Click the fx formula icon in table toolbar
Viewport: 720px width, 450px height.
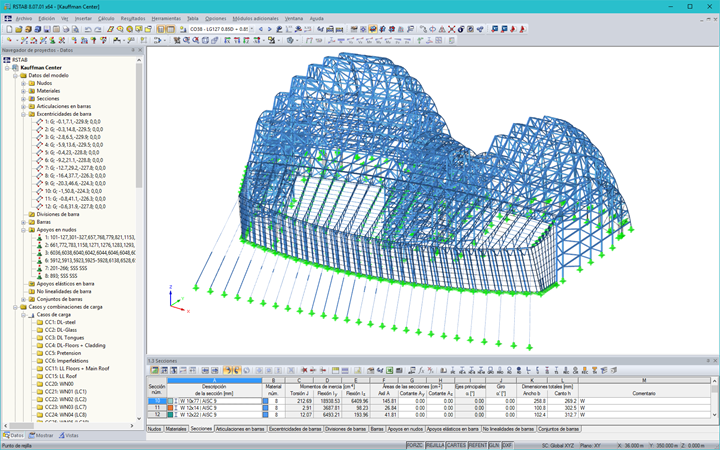pyautogui.click(x=421, y=370)
